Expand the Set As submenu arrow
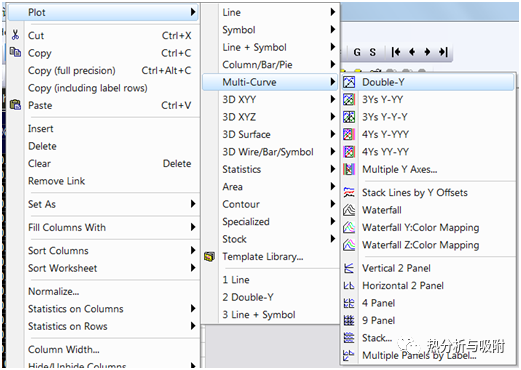 pyautogui.click(x=193, y=204)
